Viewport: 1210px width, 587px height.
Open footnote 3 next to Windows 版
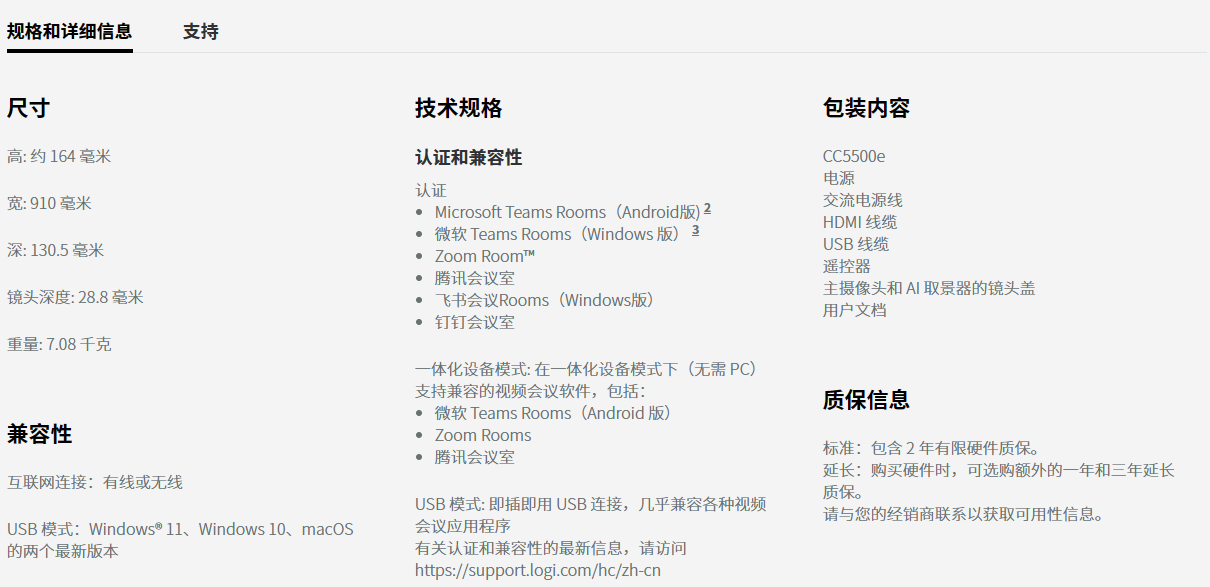696,231
